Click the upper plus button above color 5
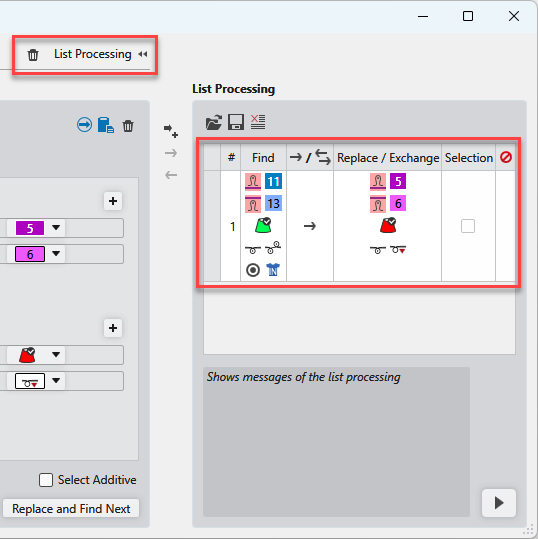This screenshot has width=538, height=539. 113,201
